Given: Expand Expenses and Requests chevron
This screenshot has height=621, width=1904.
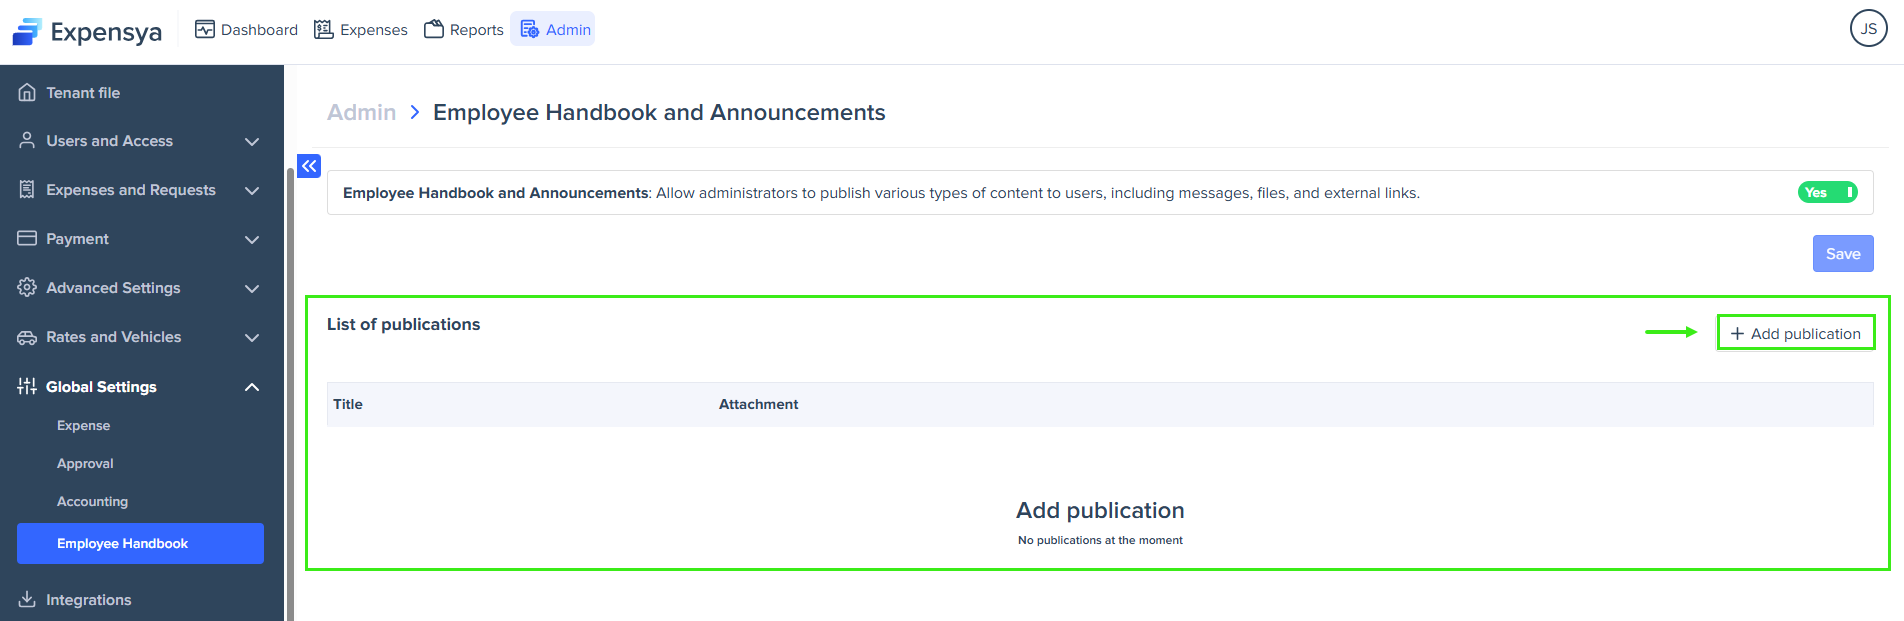Looking at the screenshot, I should click(252, 190).
